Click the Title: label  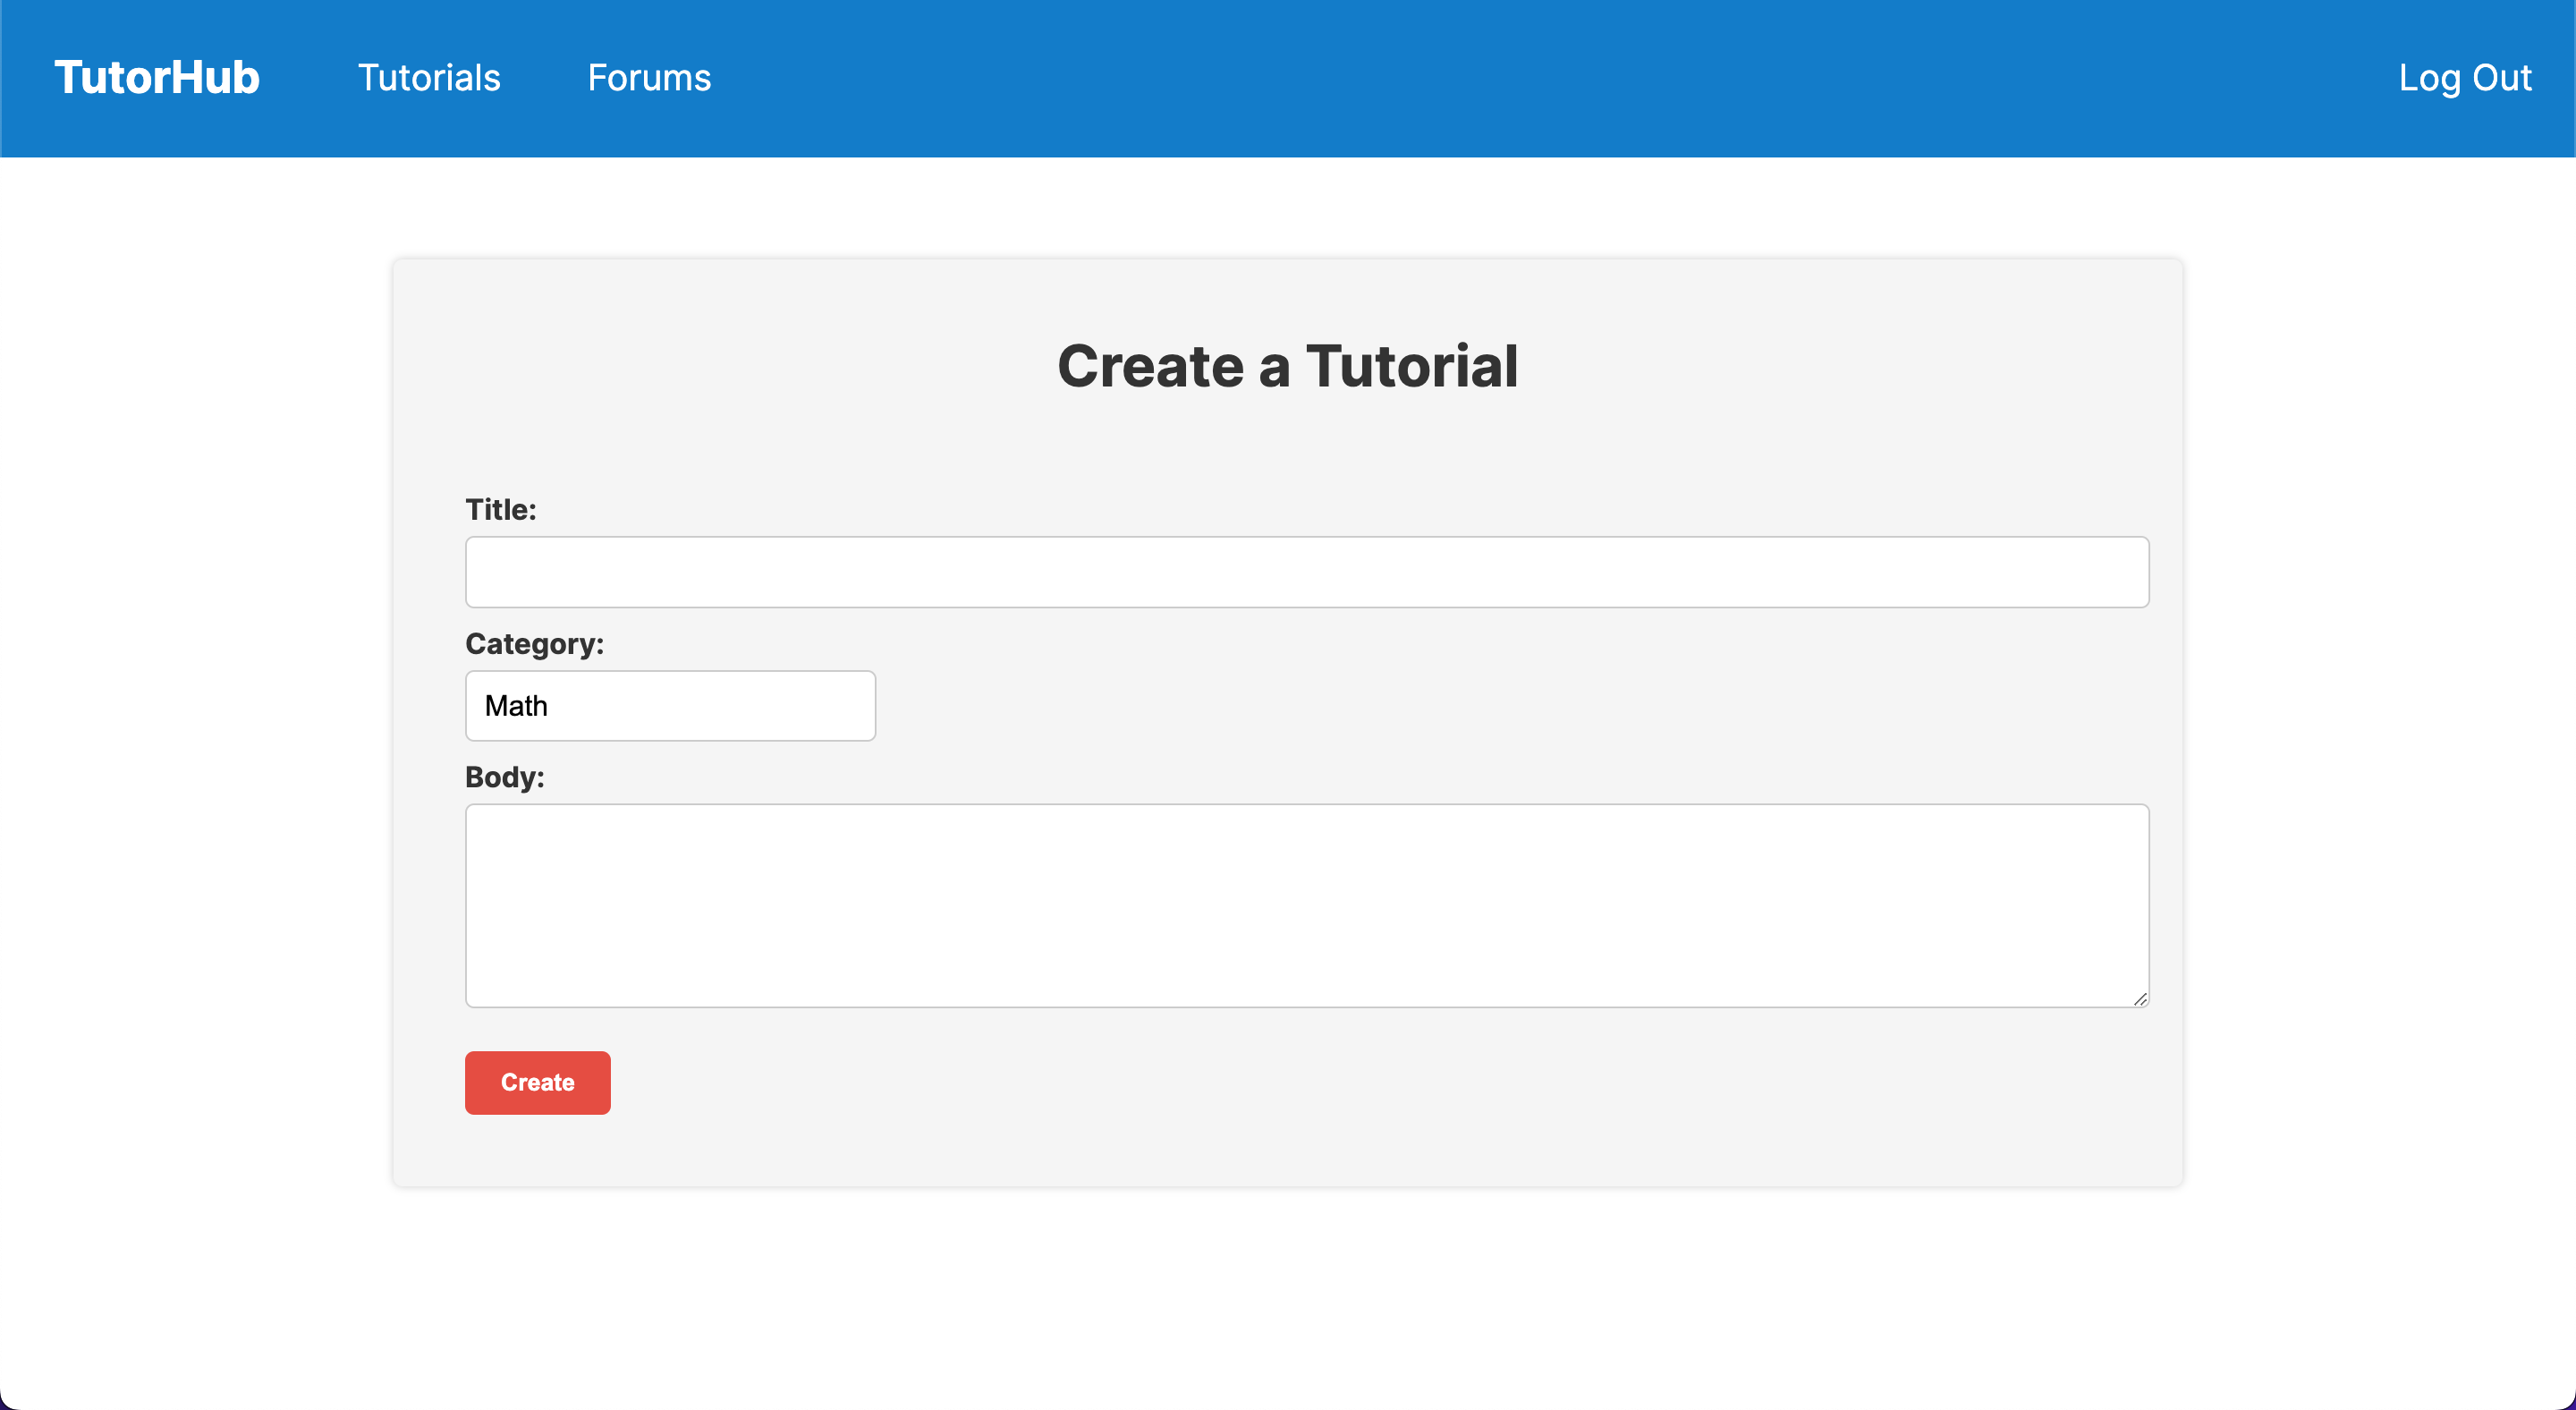tap(501, 510)
